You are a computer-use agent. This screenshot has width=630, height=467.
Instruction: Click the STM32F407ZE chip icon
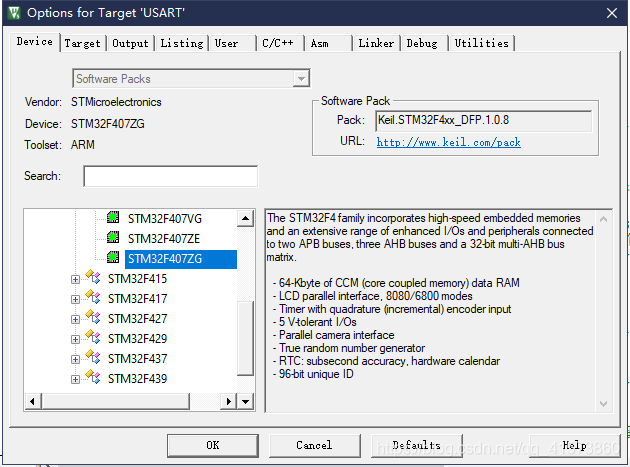[113, 238]
